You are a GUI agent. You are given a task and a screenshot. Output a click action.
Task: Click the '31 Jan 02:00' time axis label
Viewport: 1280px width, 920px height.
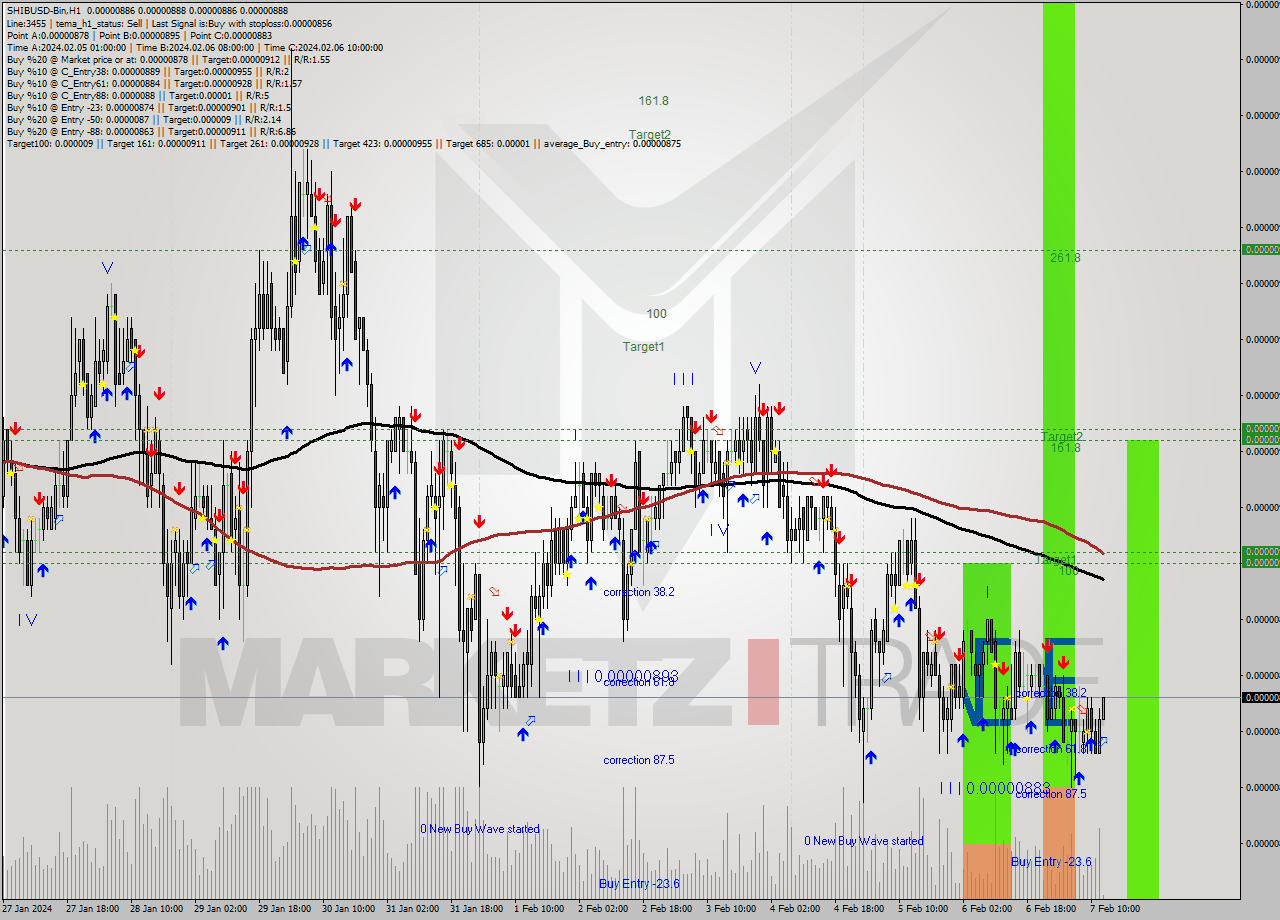point(414,909)
